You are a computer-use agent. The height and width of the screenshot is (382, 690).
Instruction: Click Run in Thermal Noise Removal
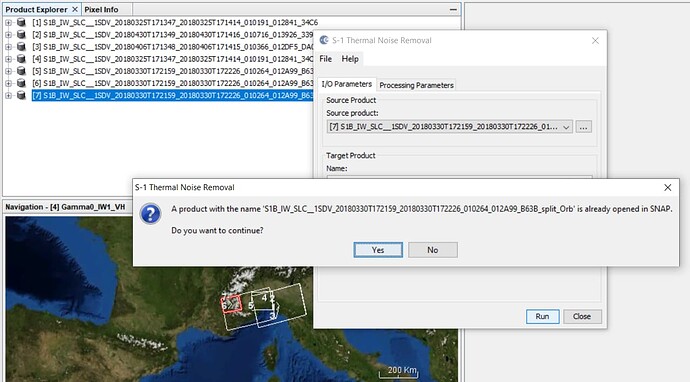pos(542,316)
